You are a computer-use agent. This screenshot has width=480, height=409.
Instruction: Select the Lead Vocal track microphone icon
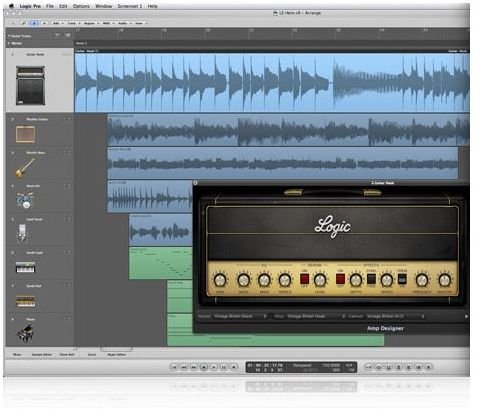[x=22, y=233]
